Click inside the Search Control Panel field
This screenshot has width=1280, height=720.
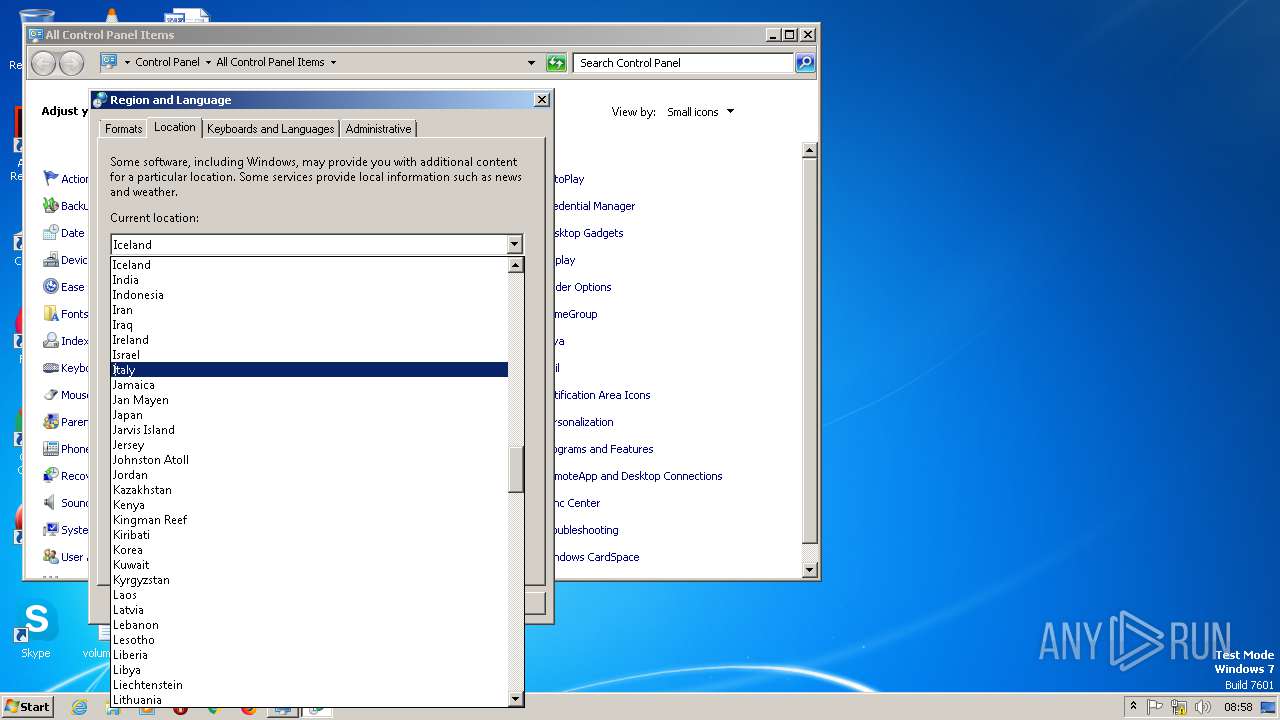pos(685,63)
